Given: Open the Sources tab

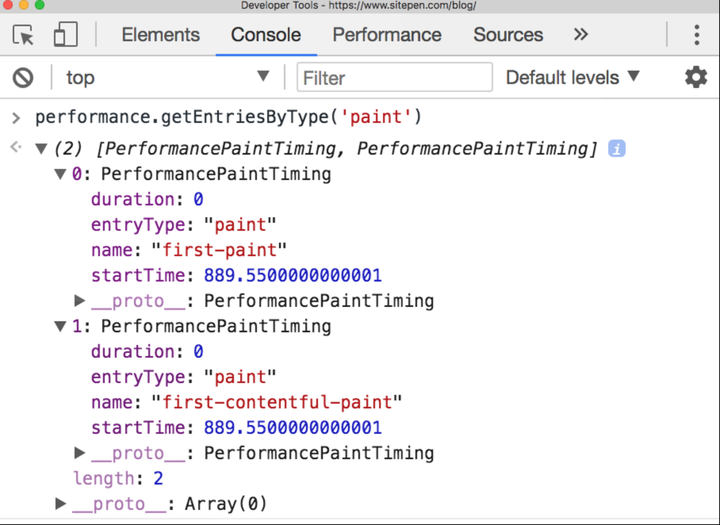Looking at the screenshot, I should [508, 35].
